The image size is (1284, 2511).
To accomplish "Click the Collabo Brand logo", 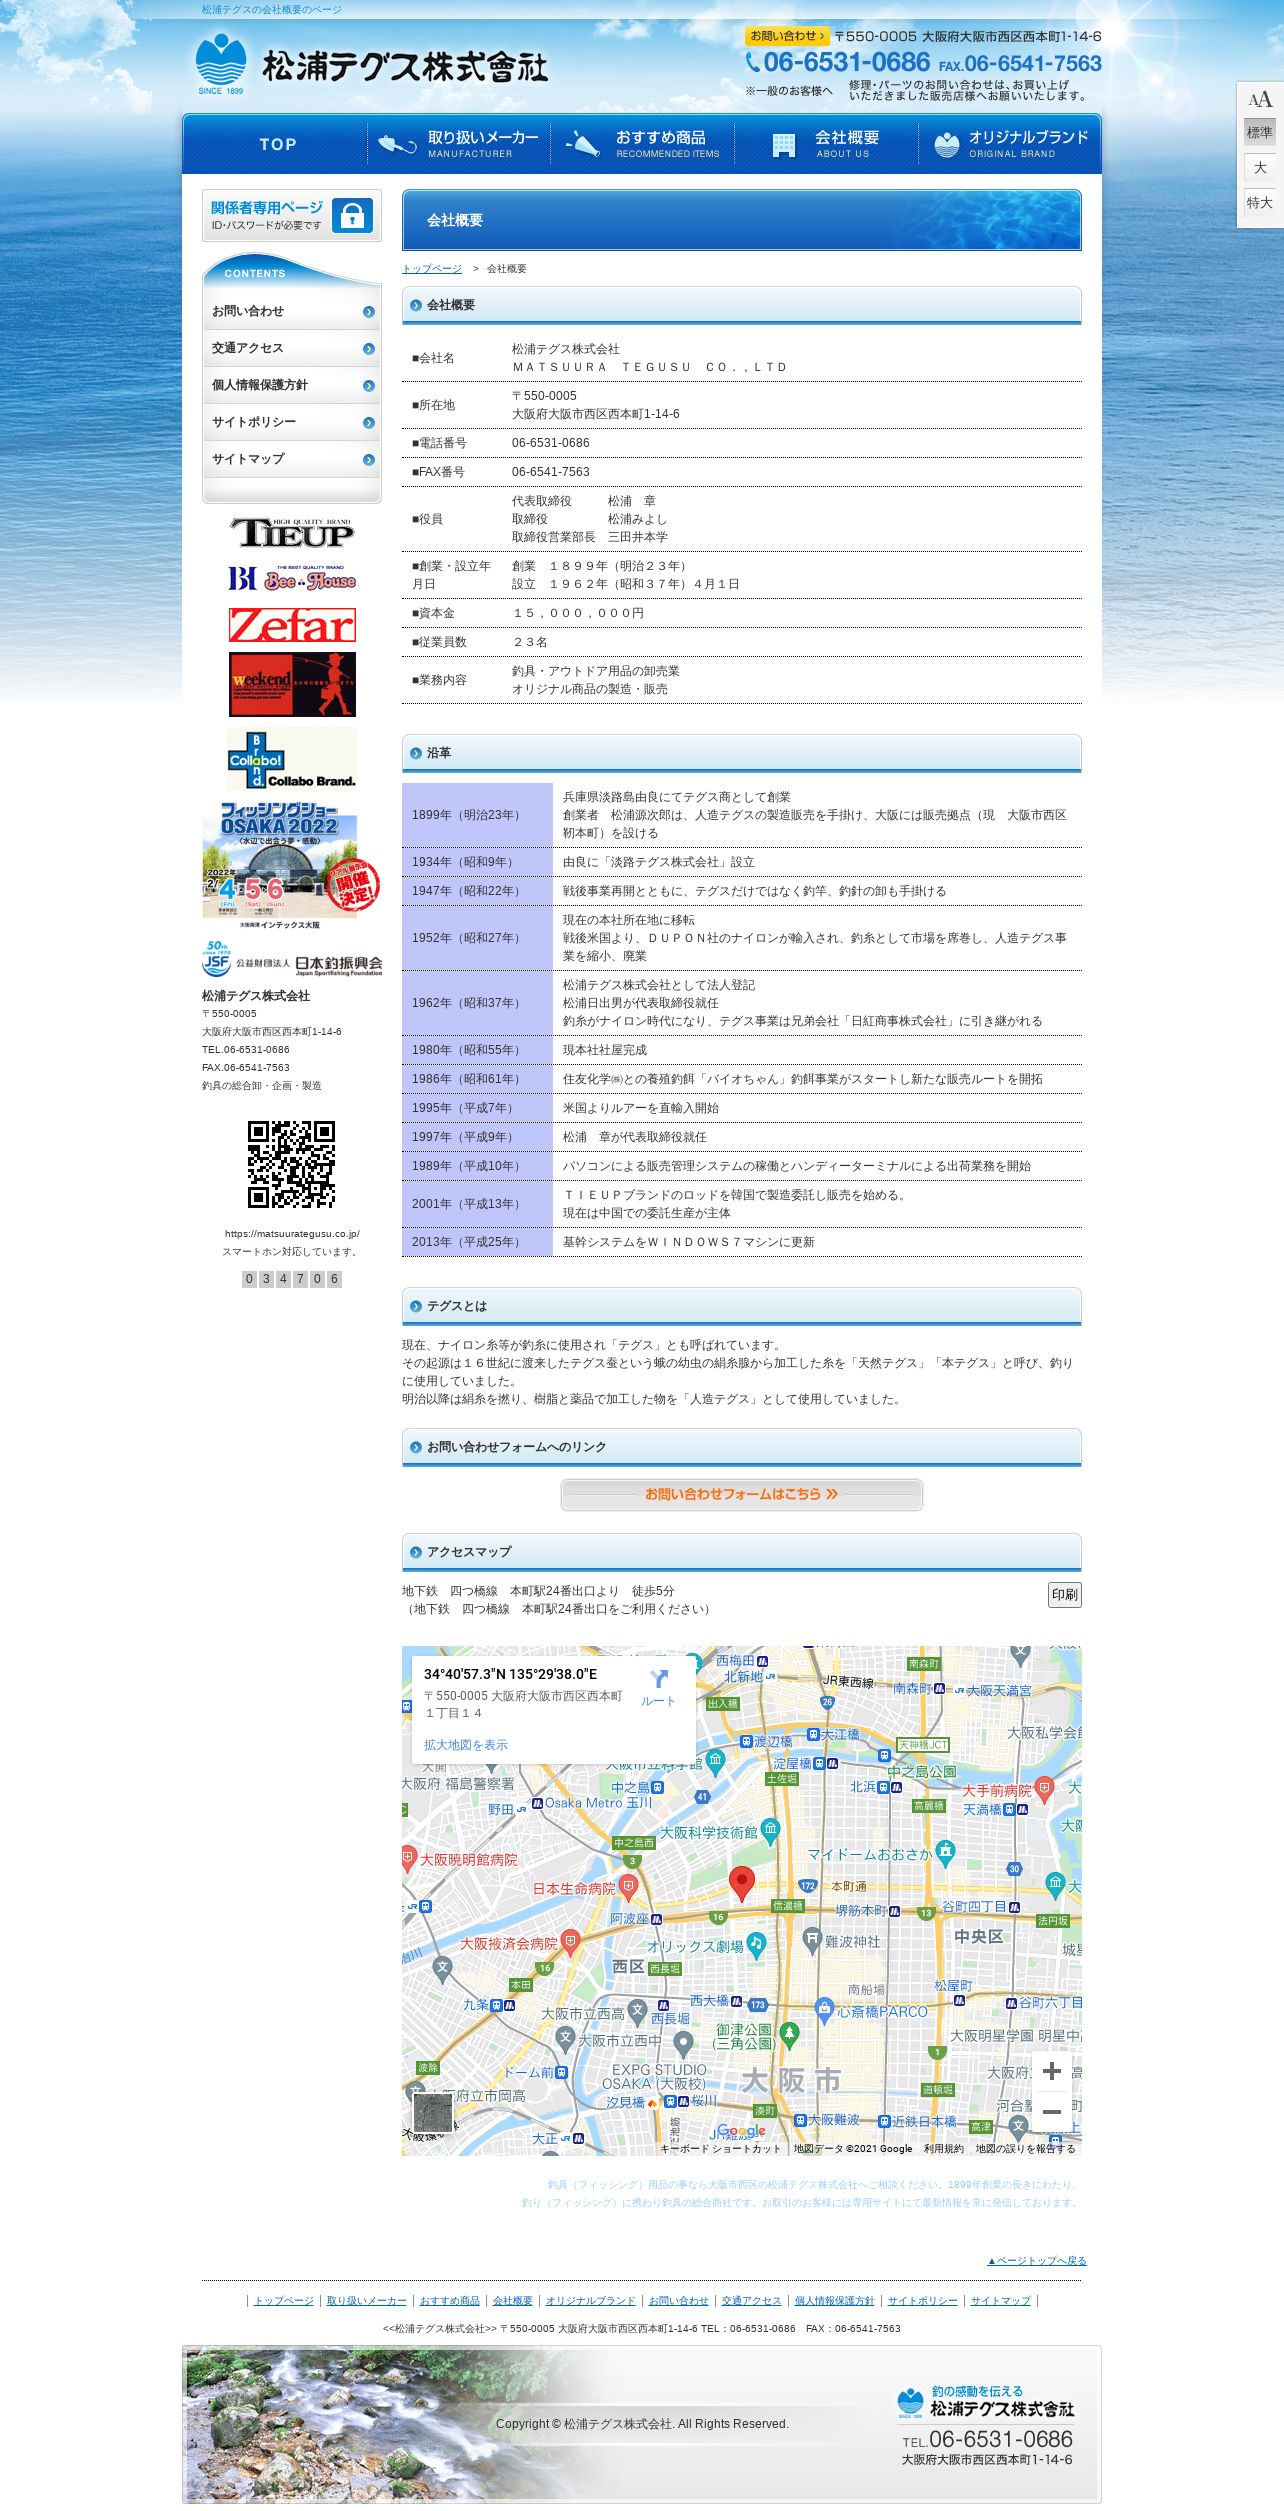I will tap(292, 759).
